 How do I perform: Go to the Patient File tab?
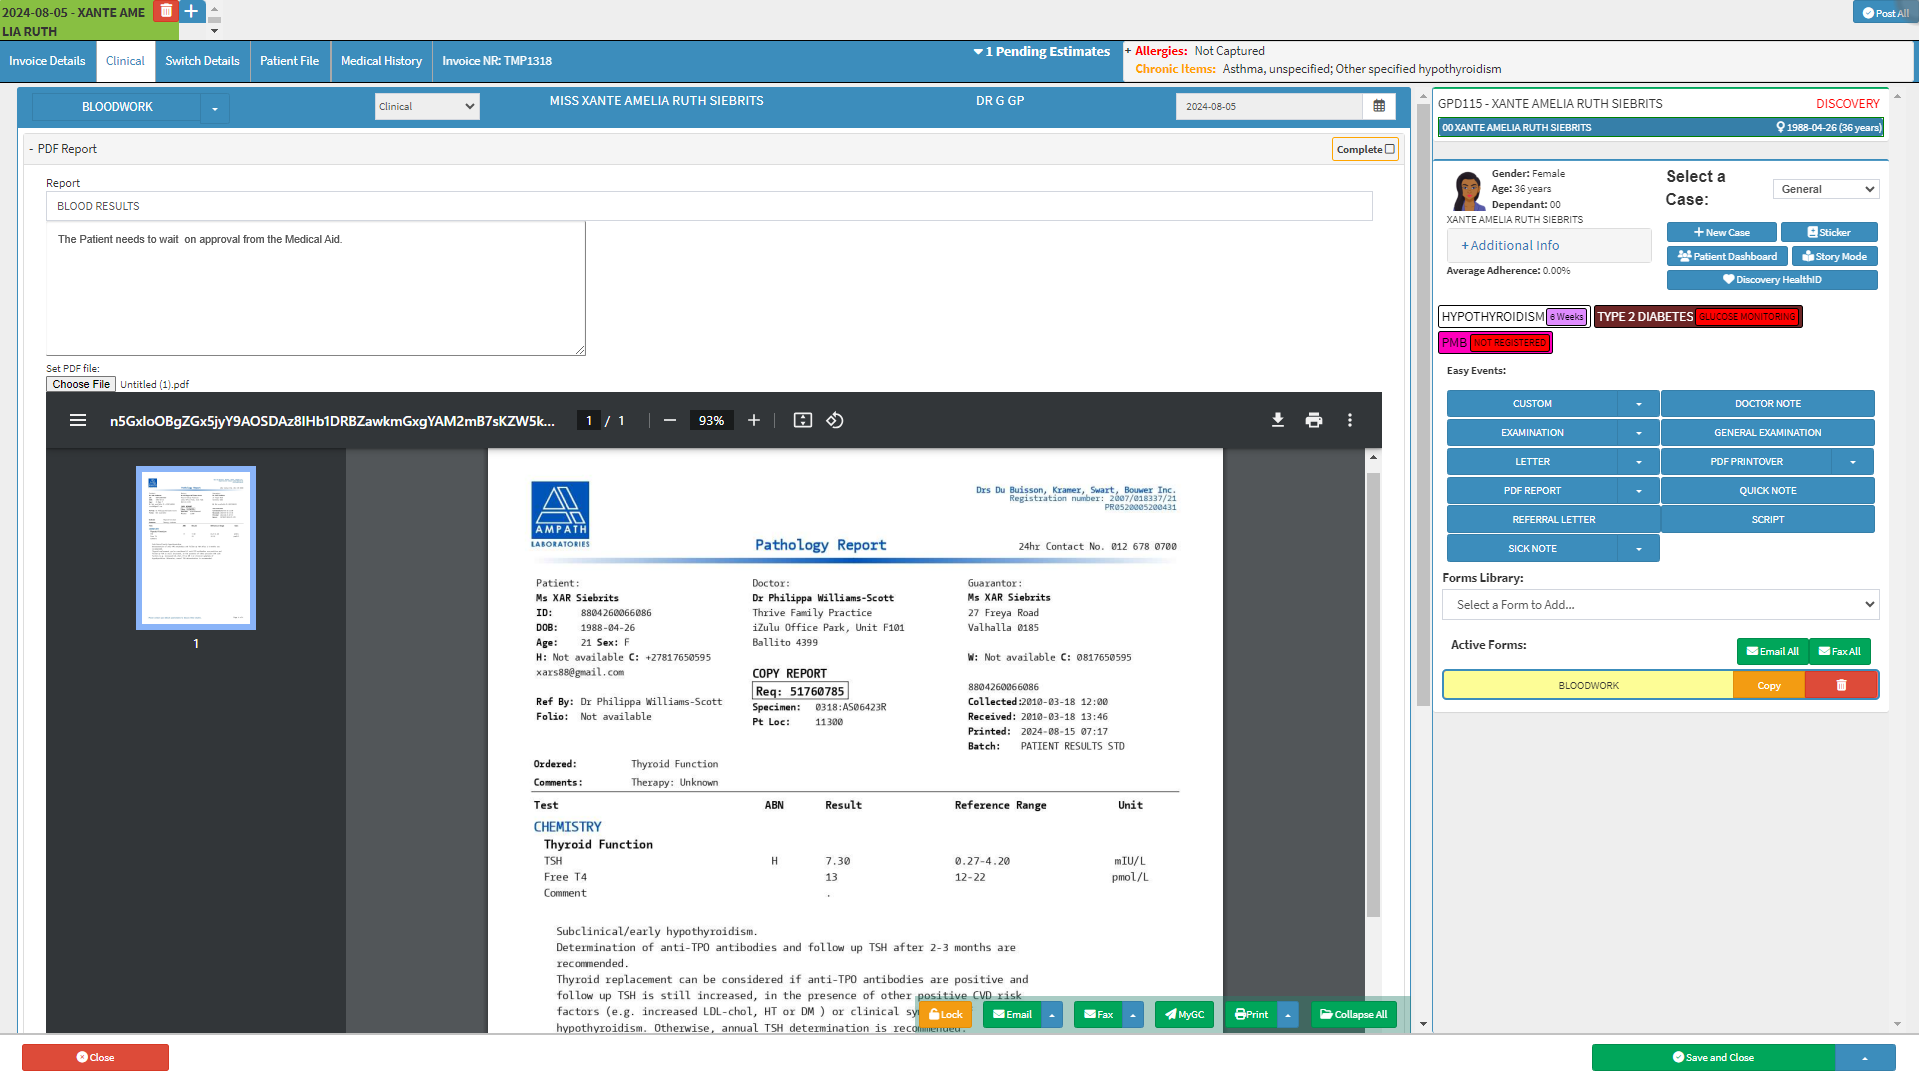289,61
